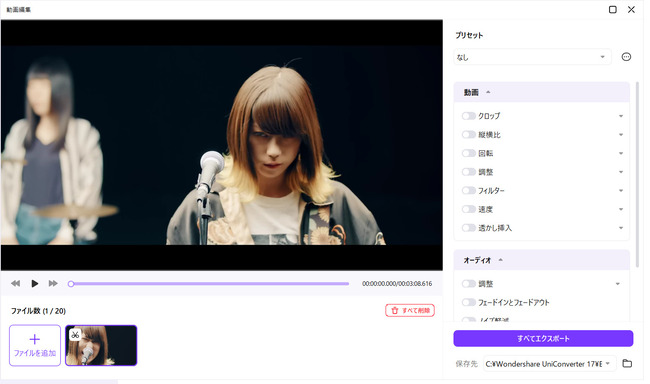Click the playback progress slider handle
This screenshot has height=384, width=650.
point(71,284)
